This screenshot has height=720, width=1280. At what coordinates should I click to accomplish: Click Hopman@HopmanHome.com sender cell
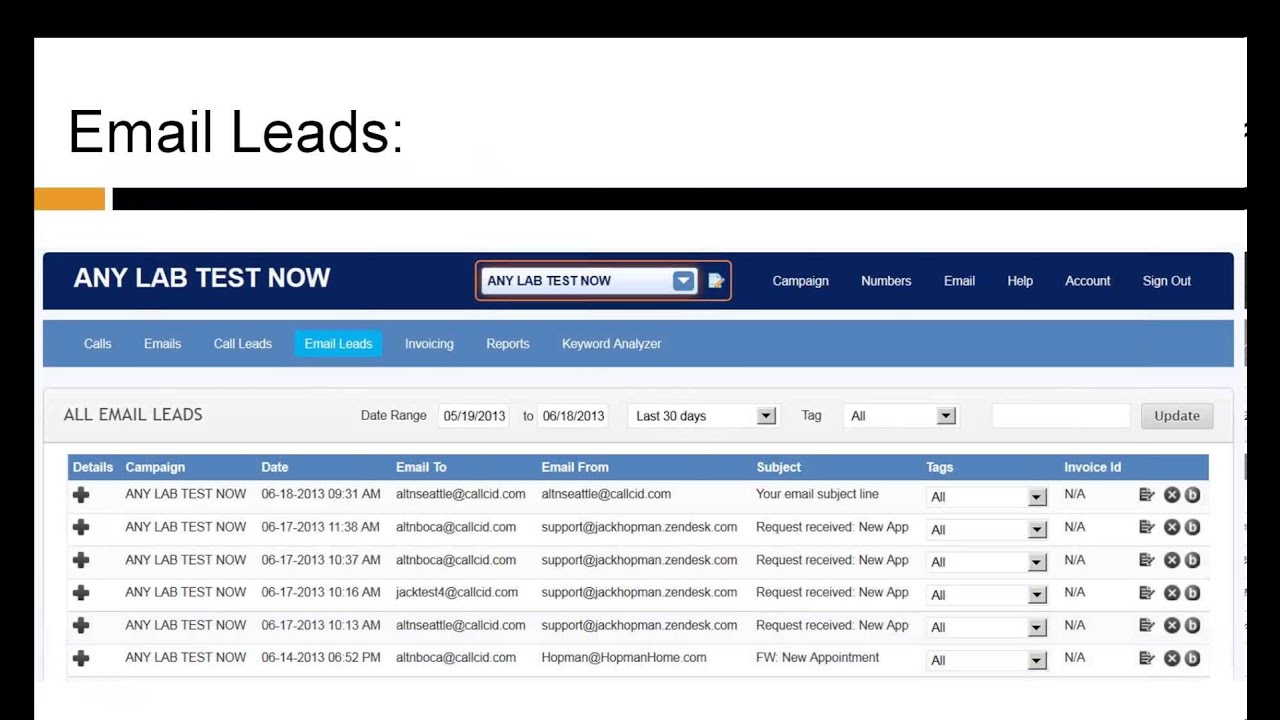click(x=624, y=658)
